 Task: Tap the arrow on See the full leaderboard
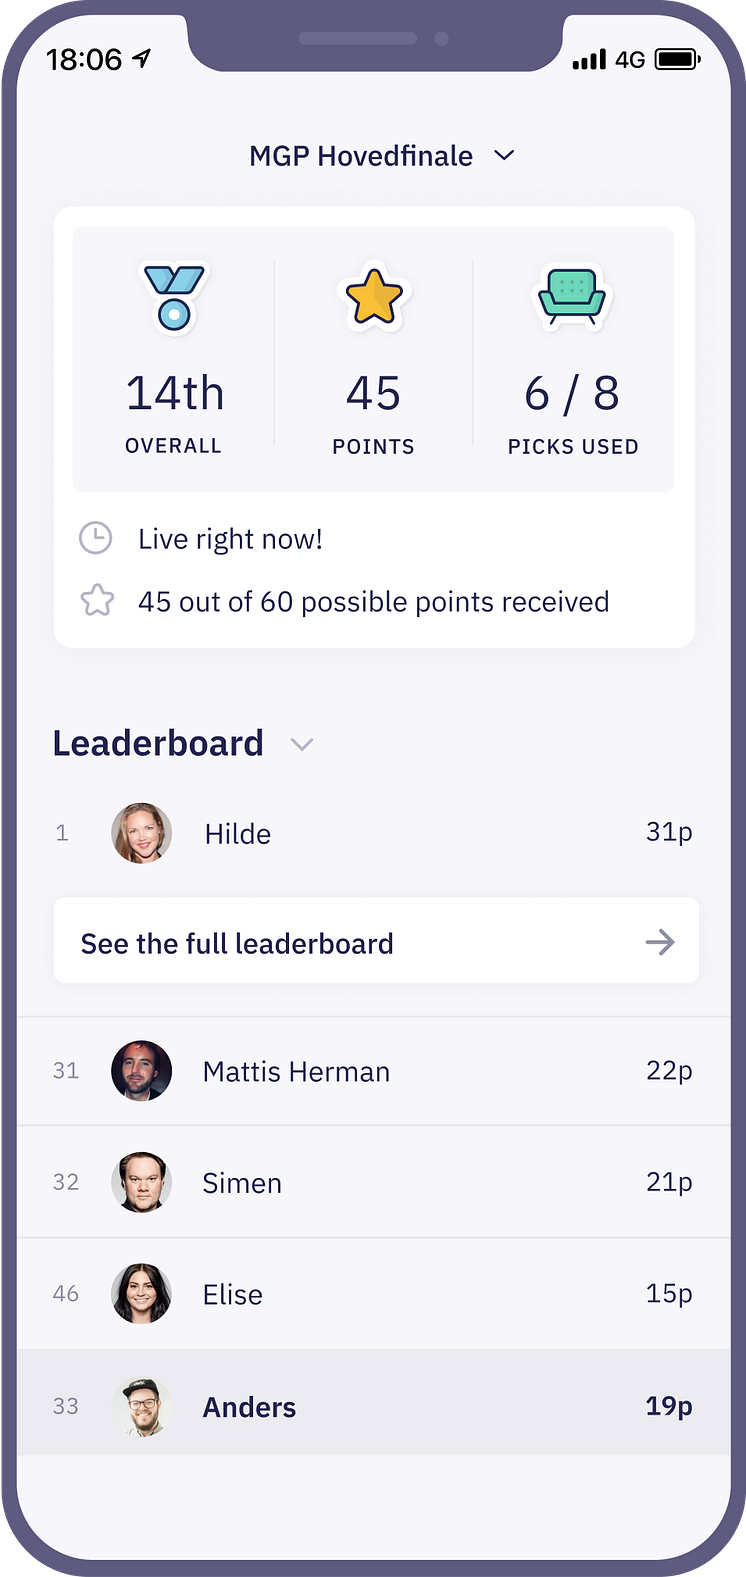[660, 942]
